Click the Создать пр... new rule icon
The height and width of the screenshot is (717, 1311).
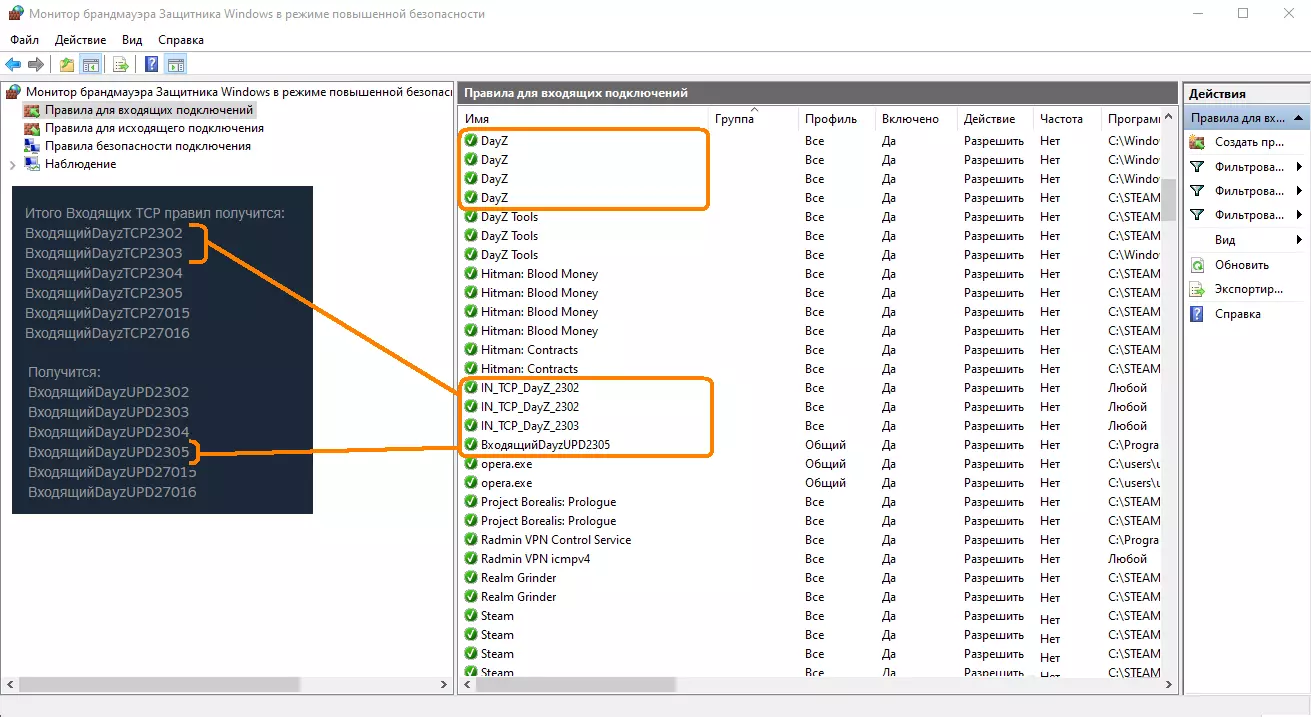click(x=1197, y=142)
